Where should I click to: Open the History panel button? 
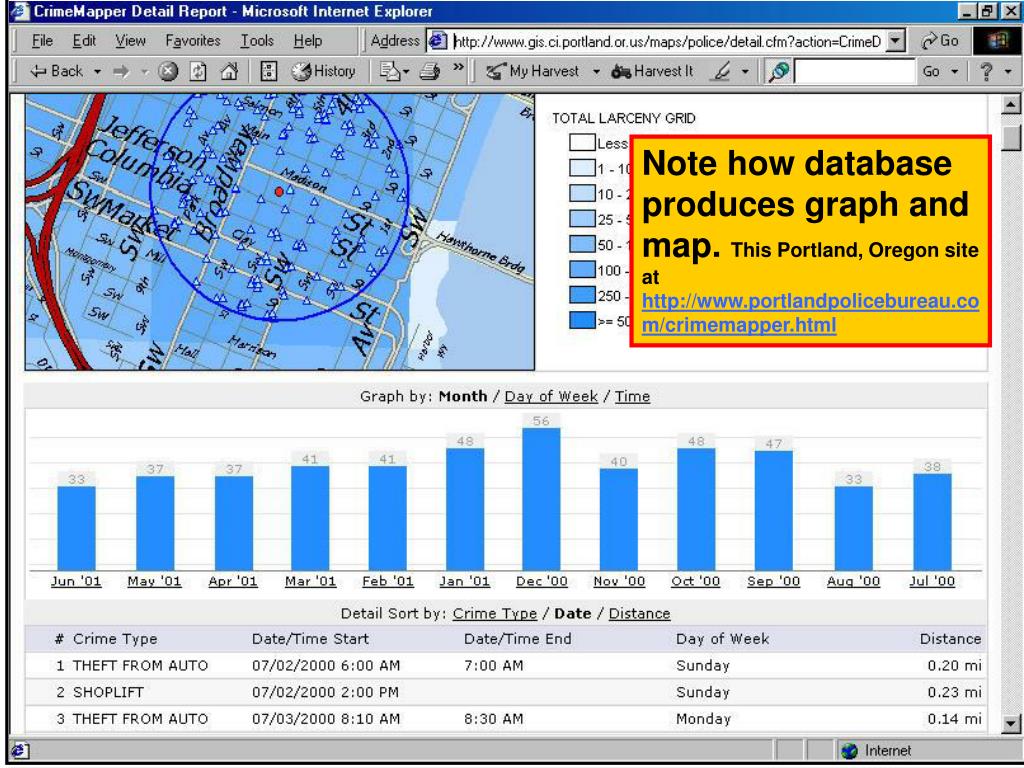(x=323, y=71)
